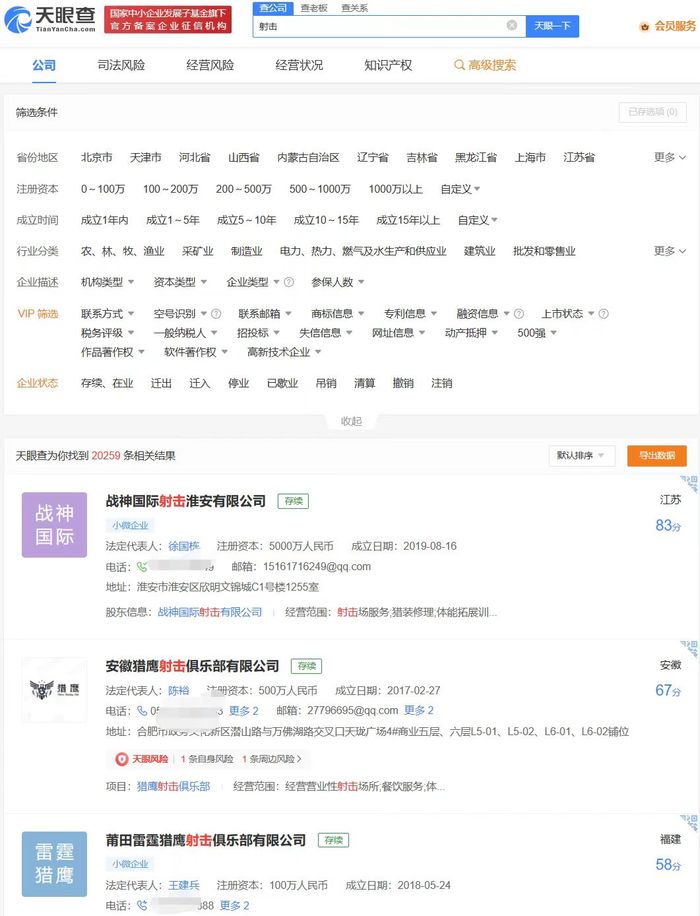Click the advanced search magnifier icon

tap(459, 65)
